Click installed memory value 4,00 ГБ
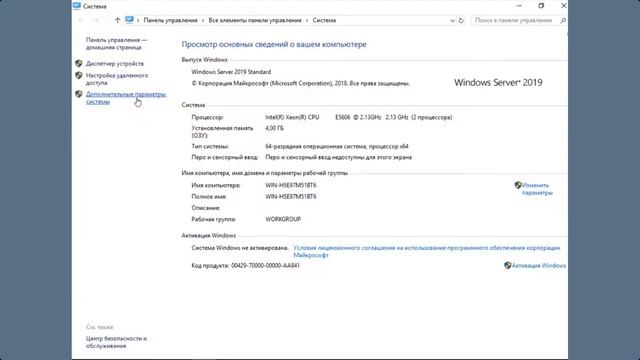 274,128
